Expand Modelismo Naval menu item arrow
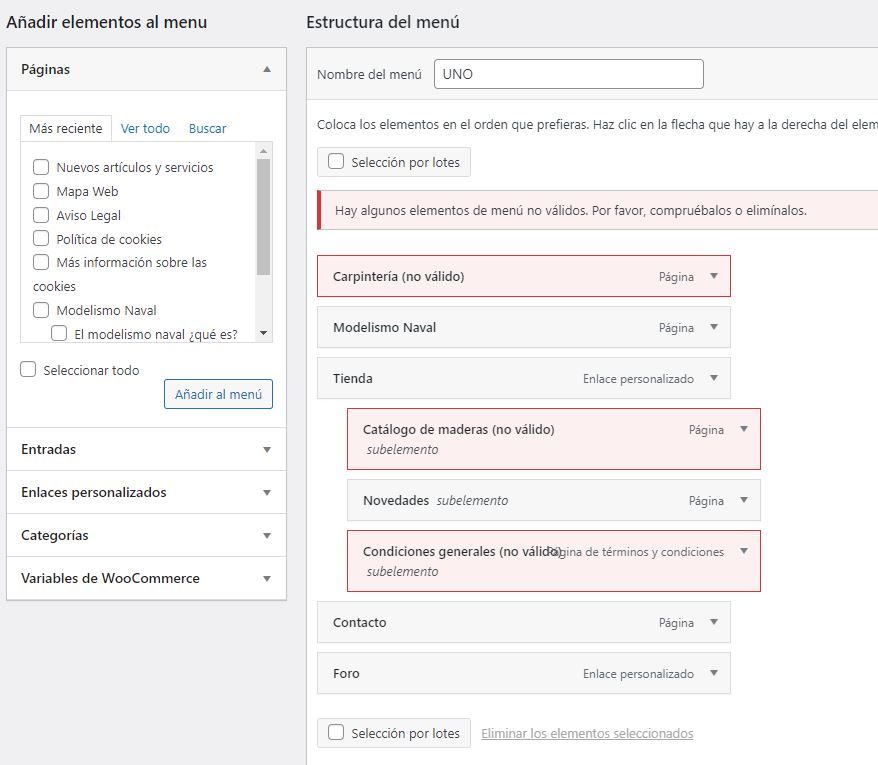 pyautogui.click(x=714, y=327)
